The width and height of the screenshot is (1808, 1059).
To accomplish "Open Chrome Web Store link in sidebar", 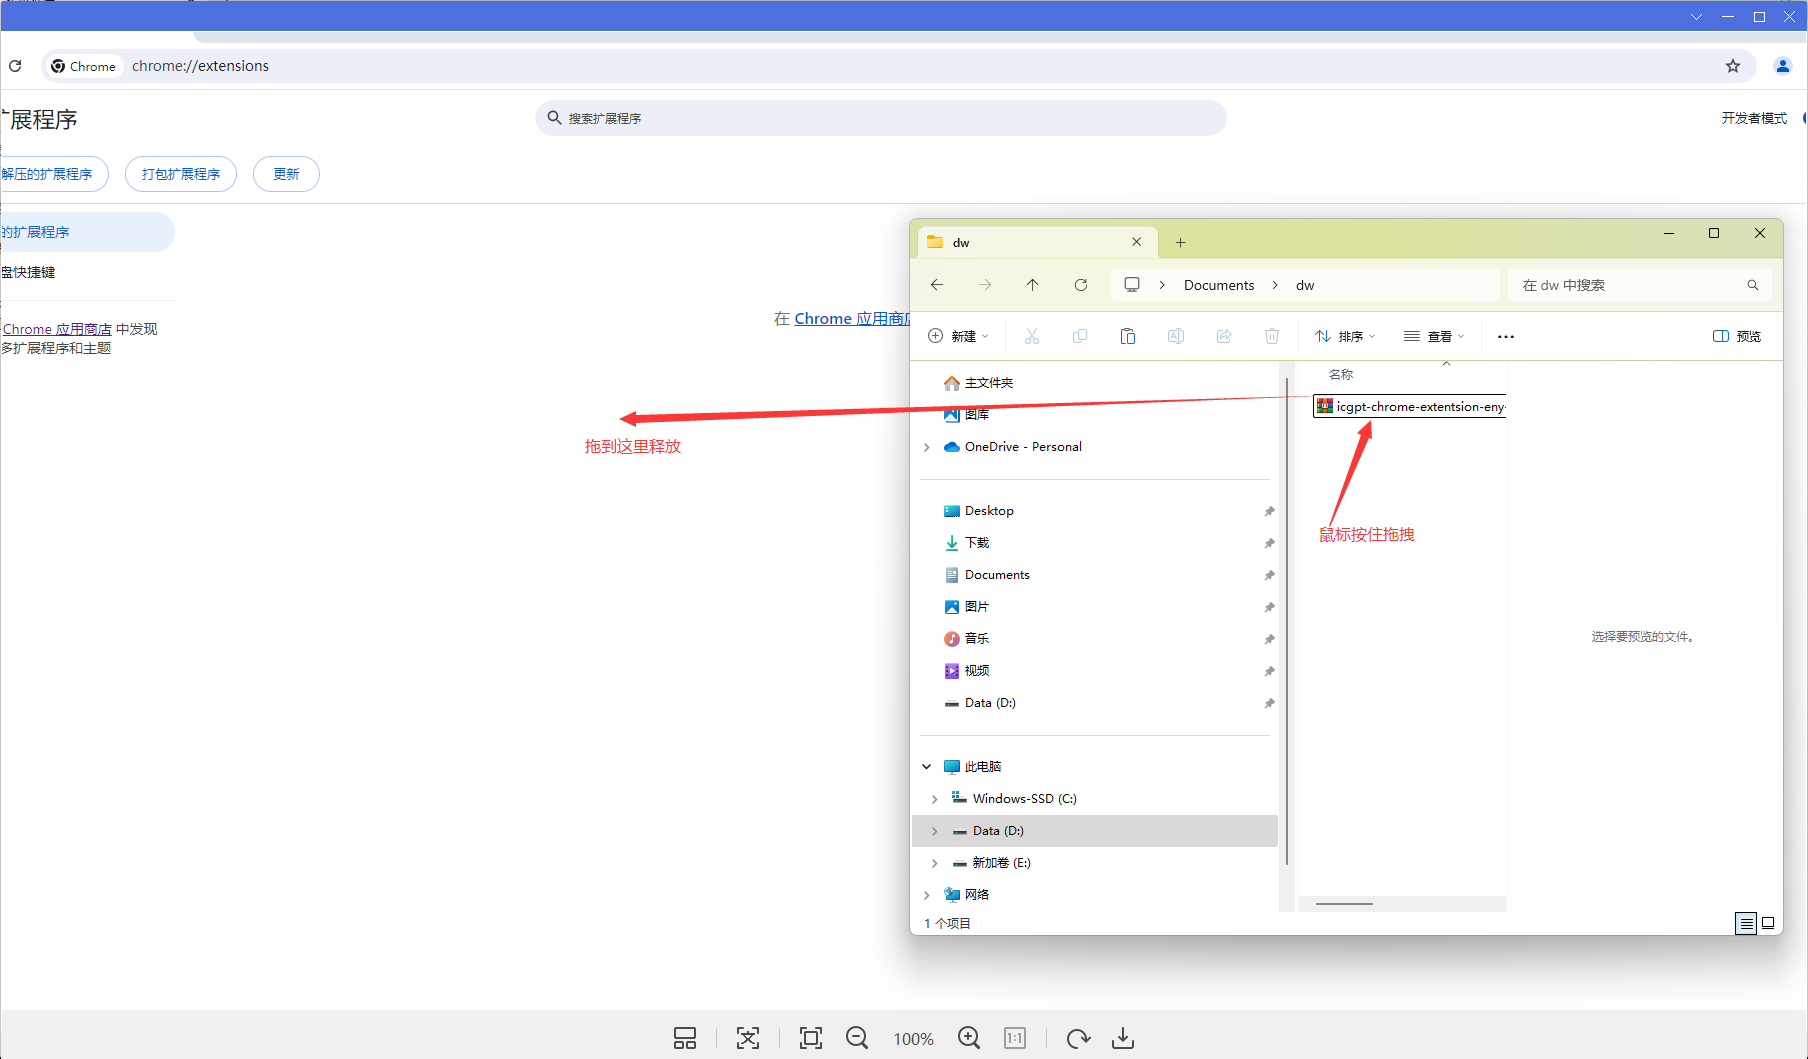I will (x=57, y=329).
